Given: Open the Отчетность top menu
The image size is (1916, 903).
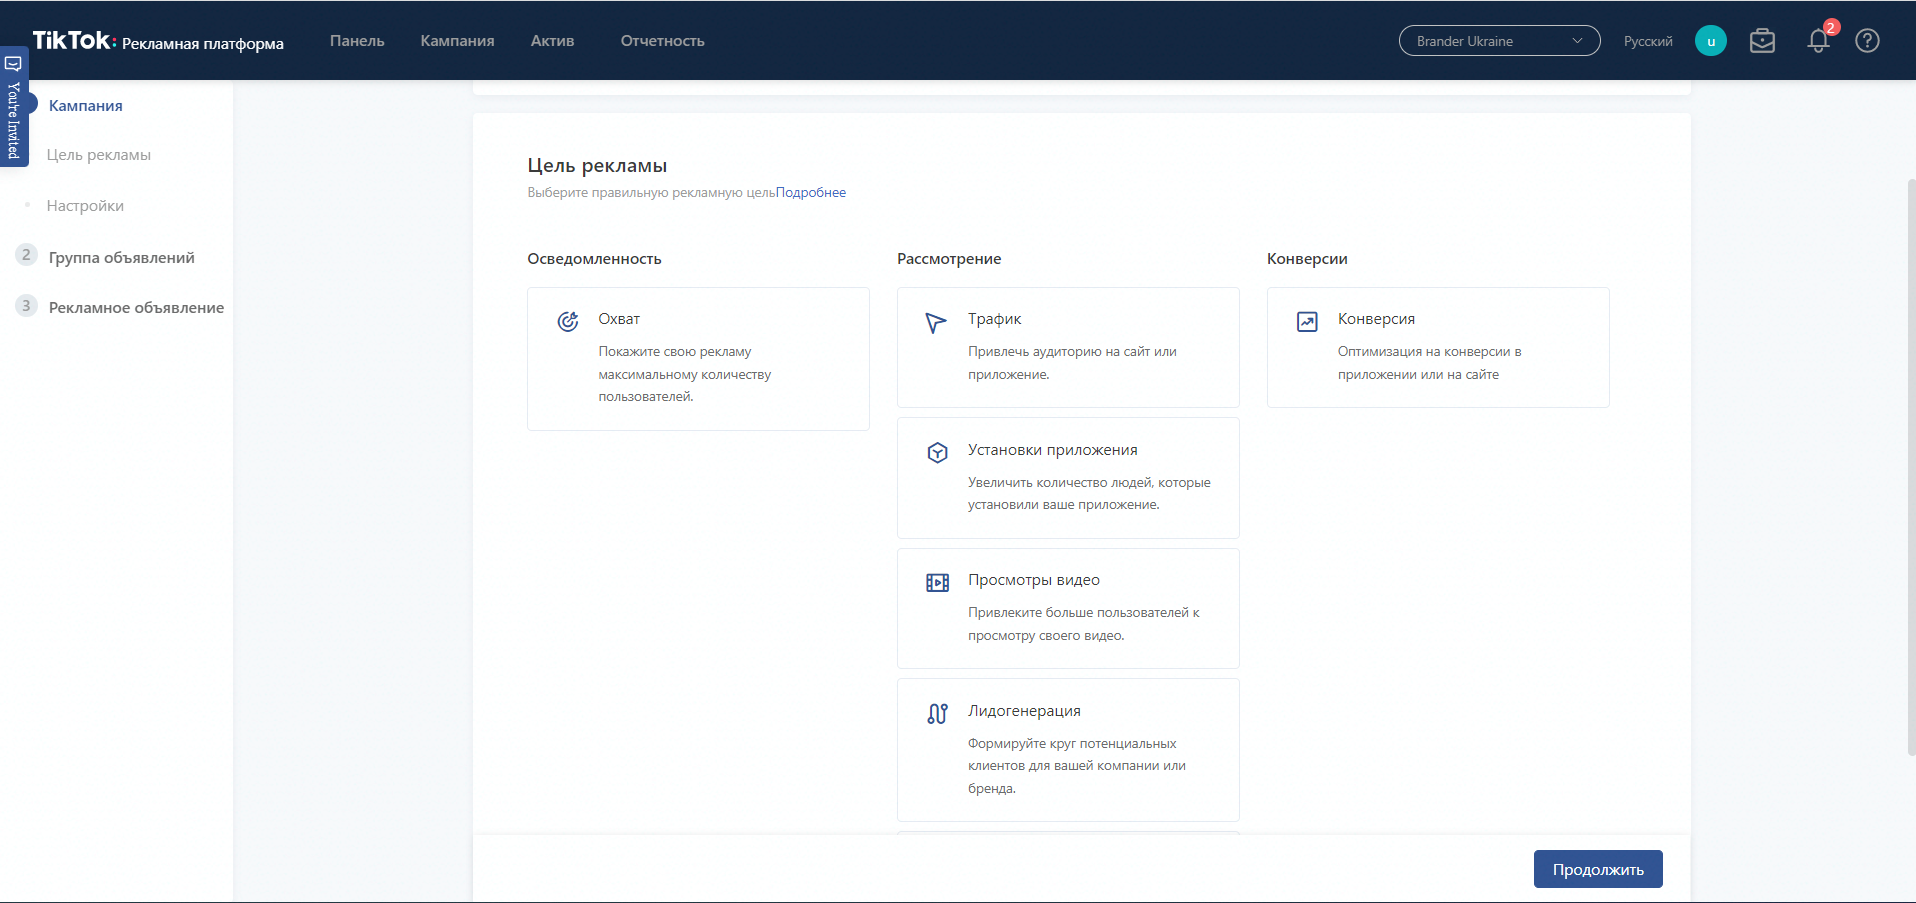Looking at the screenshot, I should pyautogui.click(x=662, y=41).
